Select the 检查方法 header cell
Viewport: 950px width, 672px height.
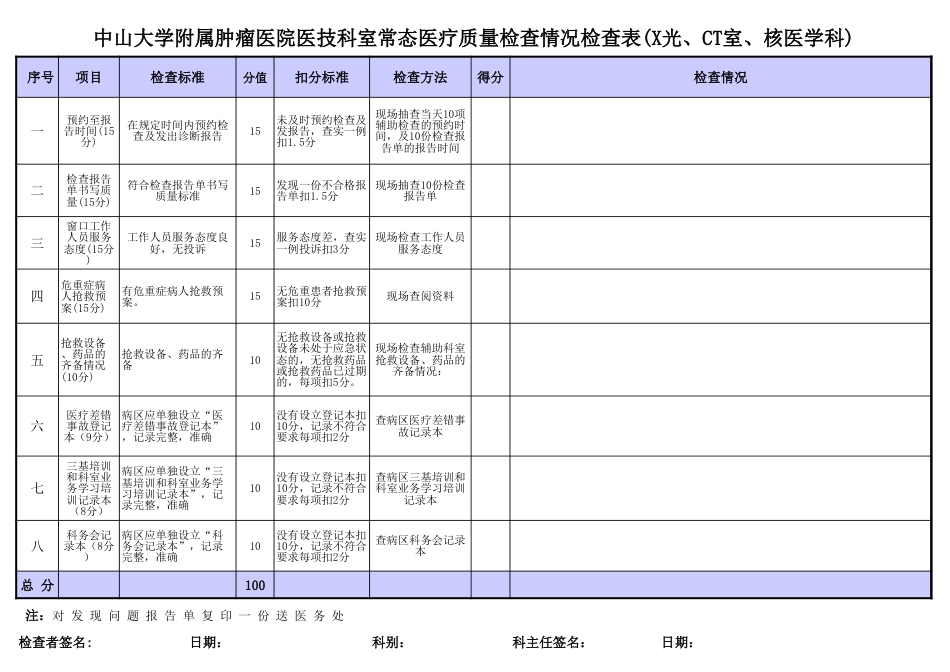420,77
